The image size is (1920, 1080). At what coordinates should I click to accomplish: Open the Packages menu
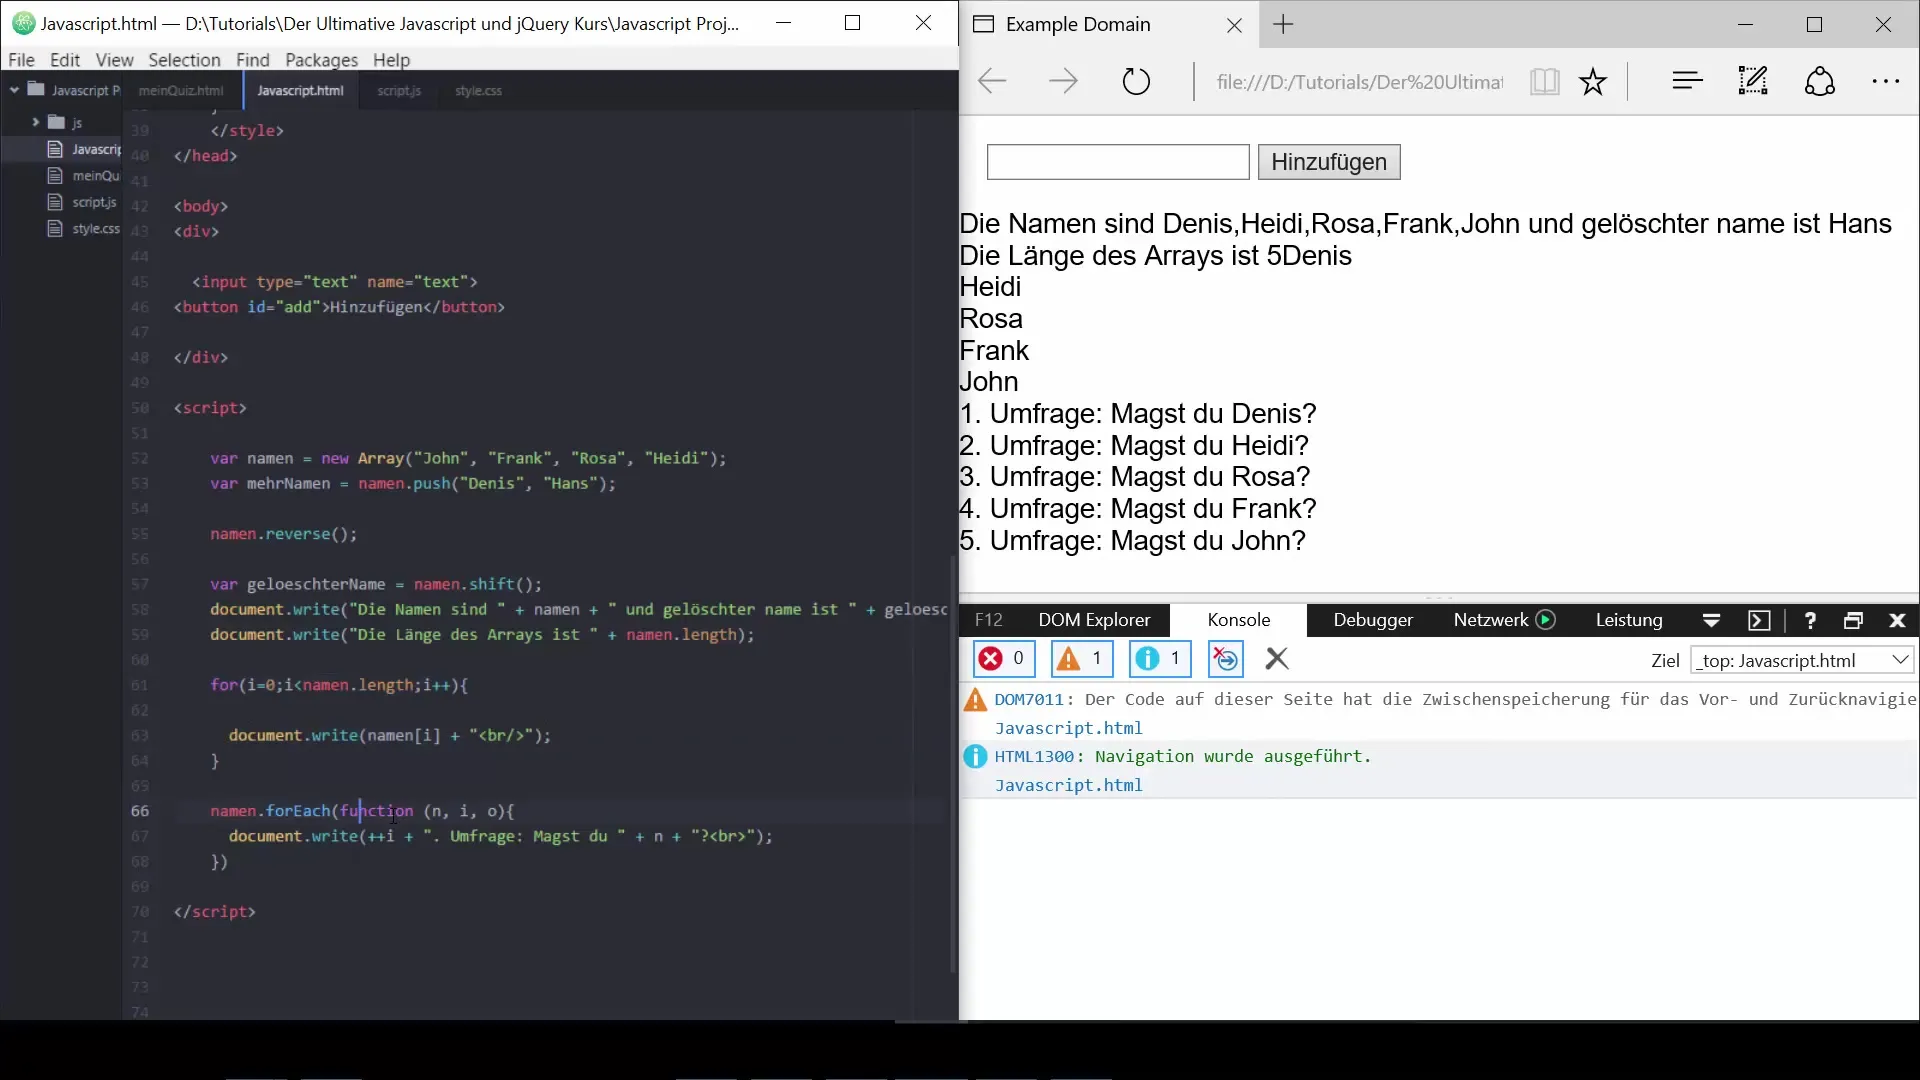coord(321,60)
